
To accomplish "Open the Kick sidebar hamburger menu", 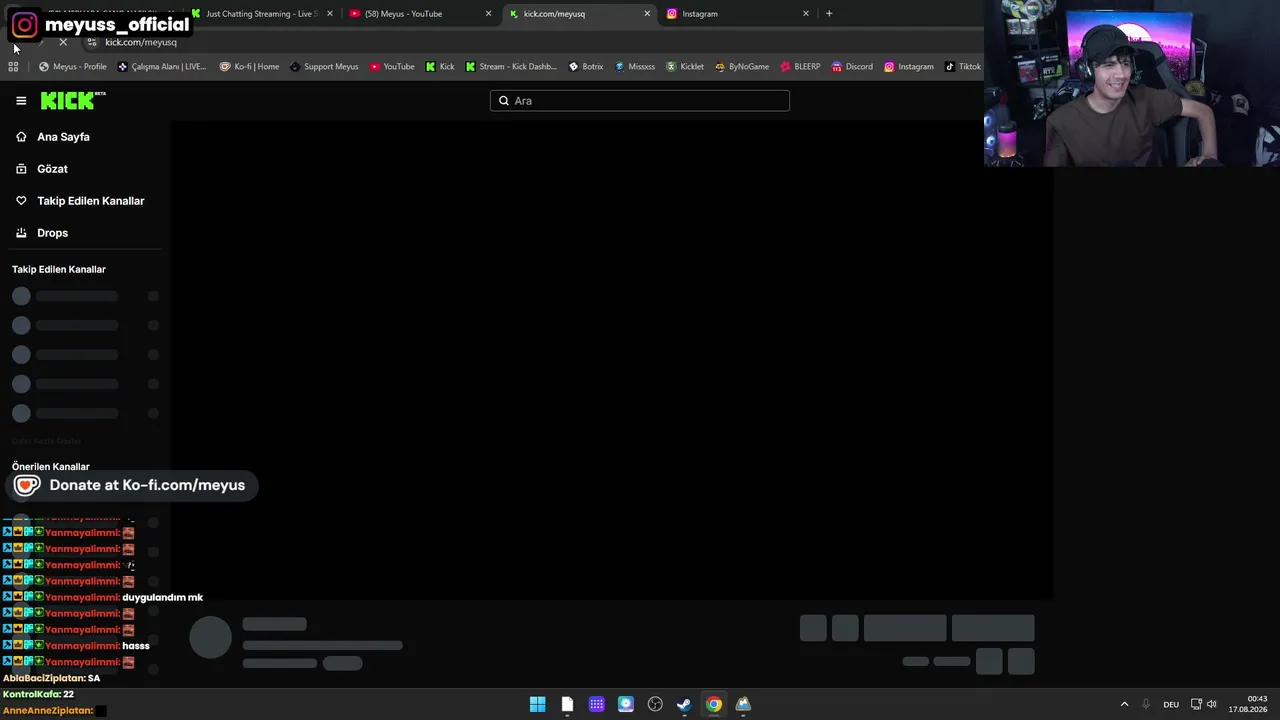I will pos(21,101).
